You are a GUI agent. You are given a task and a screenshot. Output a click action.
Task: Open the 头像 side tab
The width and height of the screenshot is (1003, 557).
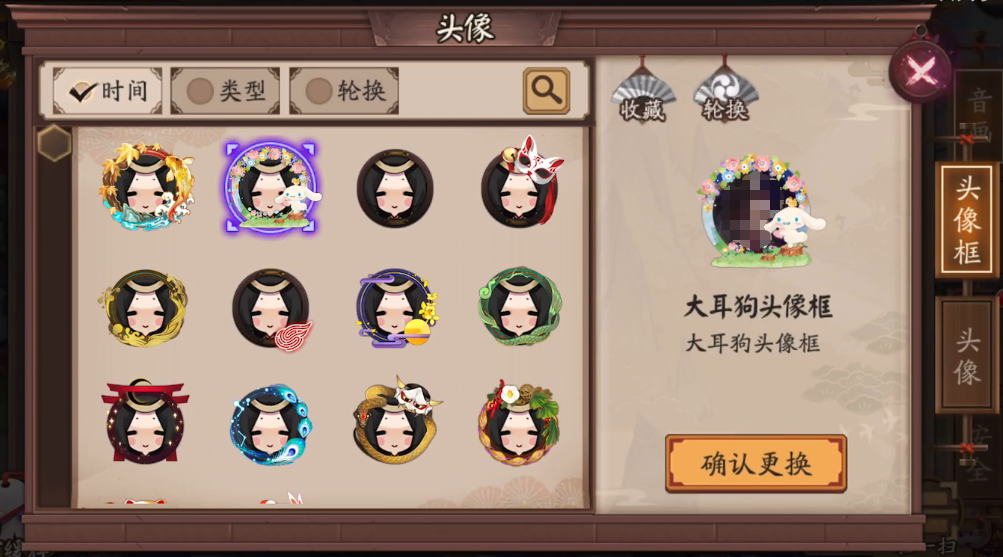(967, 356)
